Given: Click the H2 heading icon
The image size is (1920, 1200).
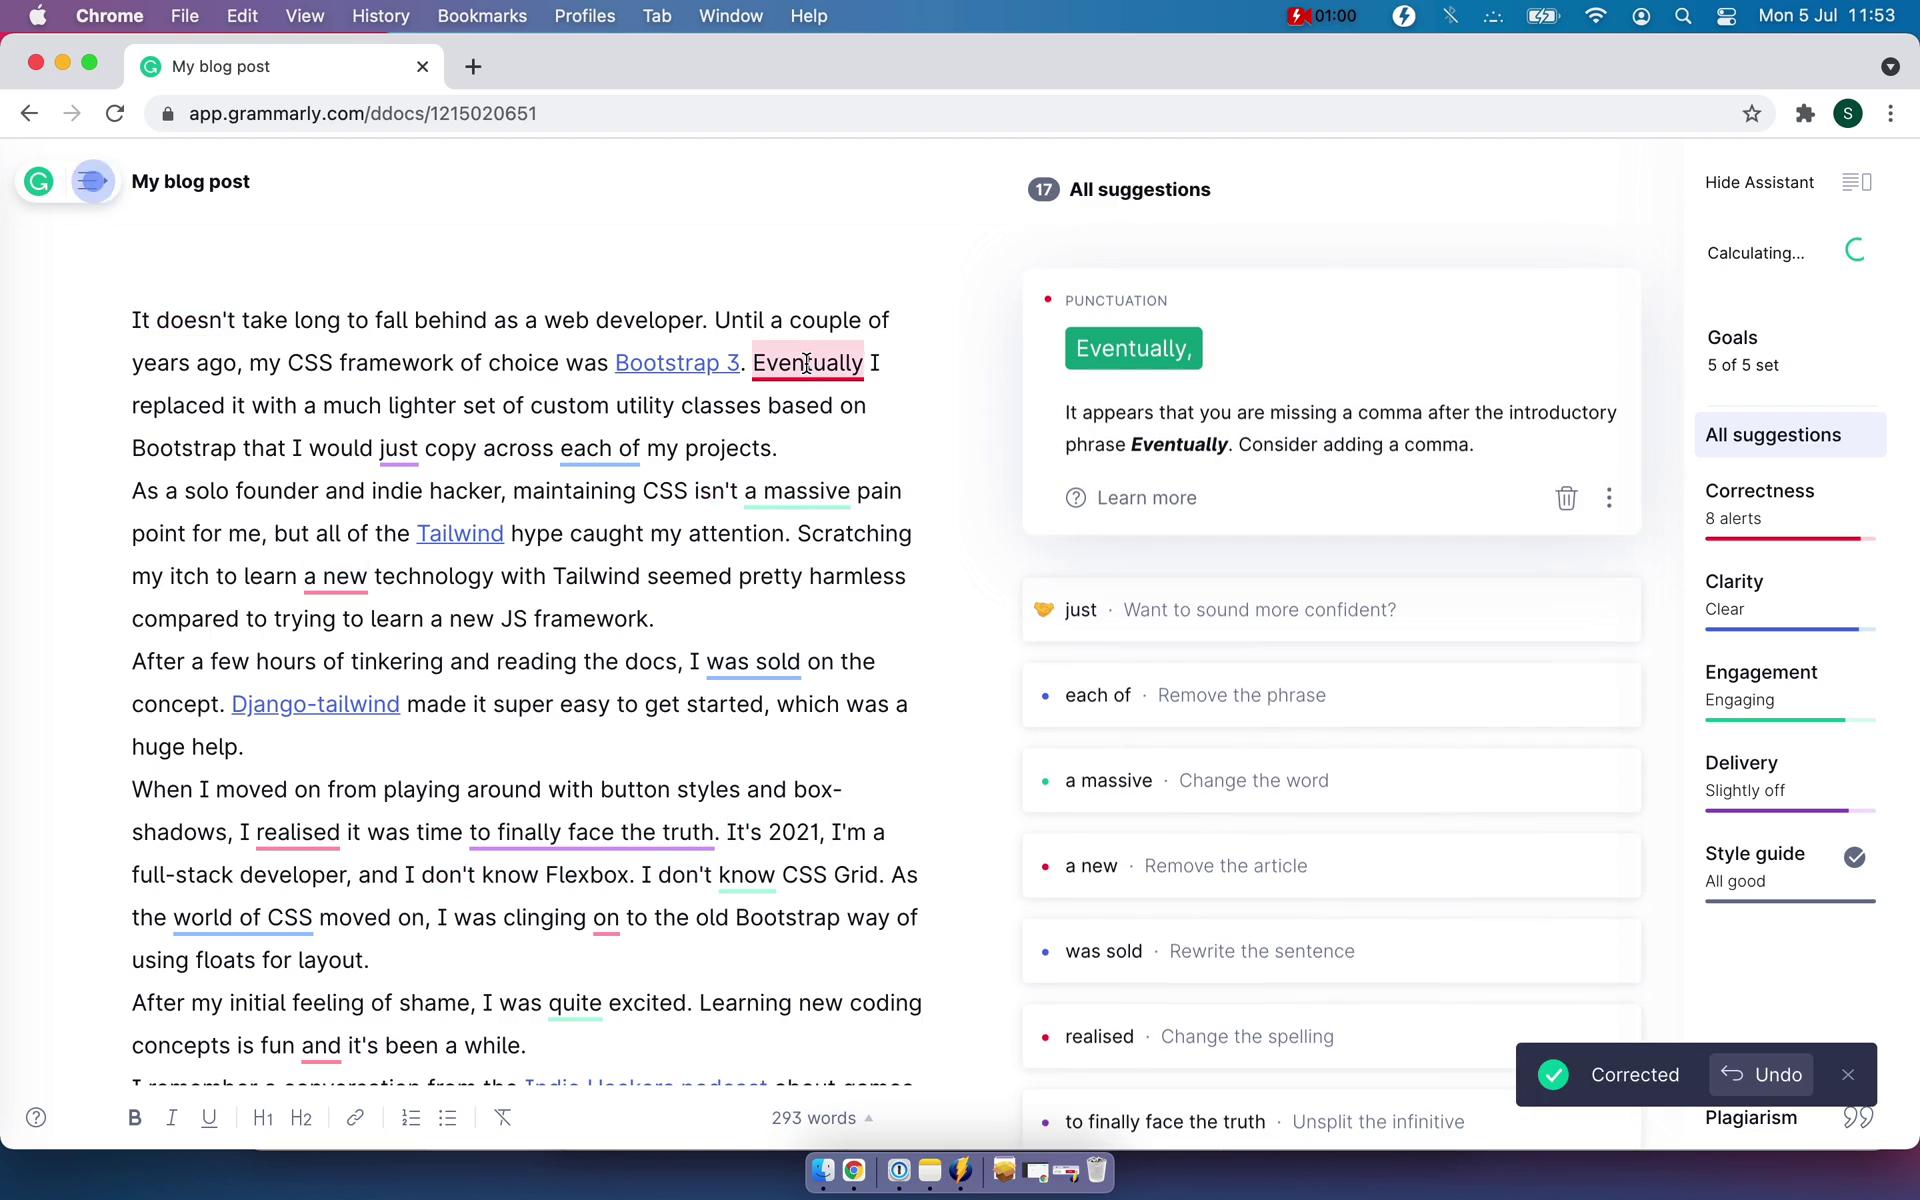Looking at the screenshot, I should (x=301, y=1117).
